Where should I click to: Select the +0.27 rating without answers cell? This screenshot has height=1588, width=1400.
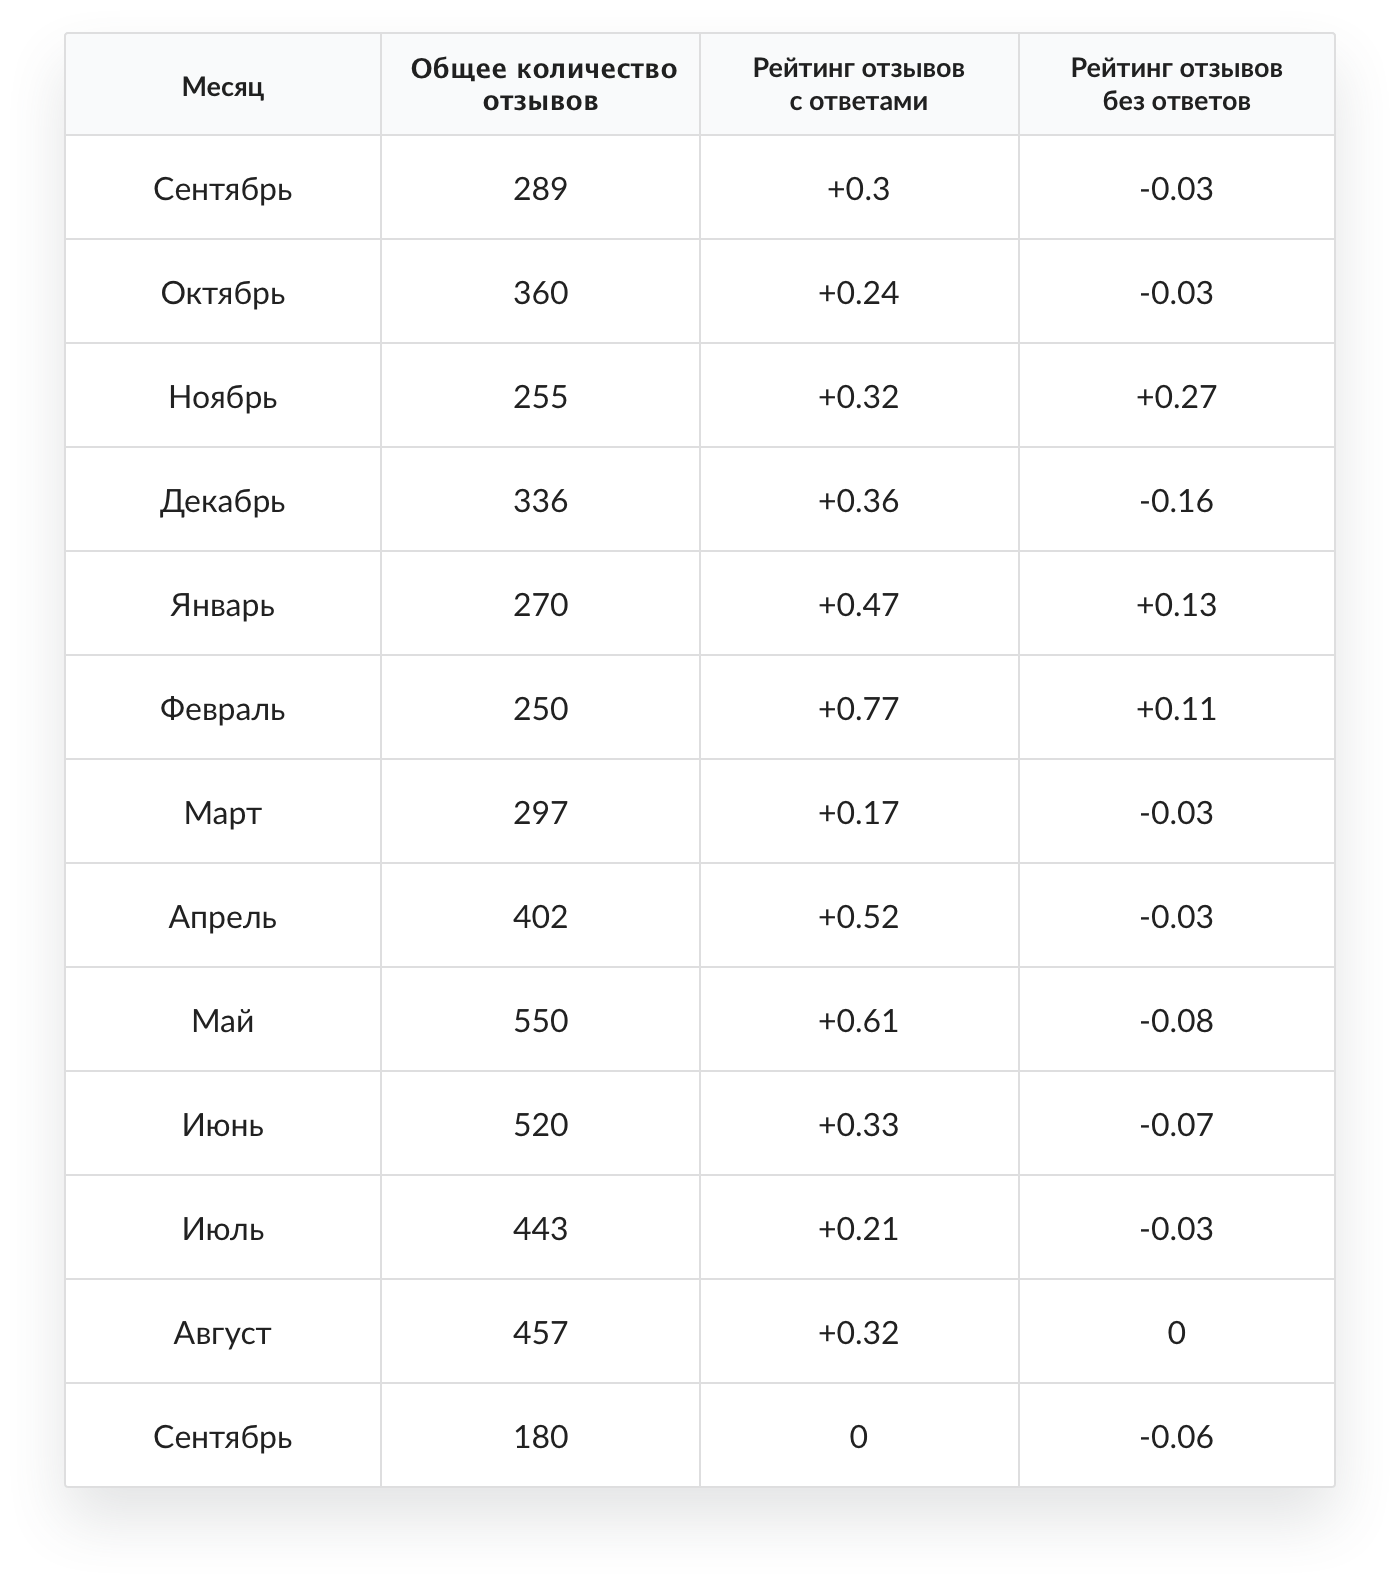tap(1176, 397)
